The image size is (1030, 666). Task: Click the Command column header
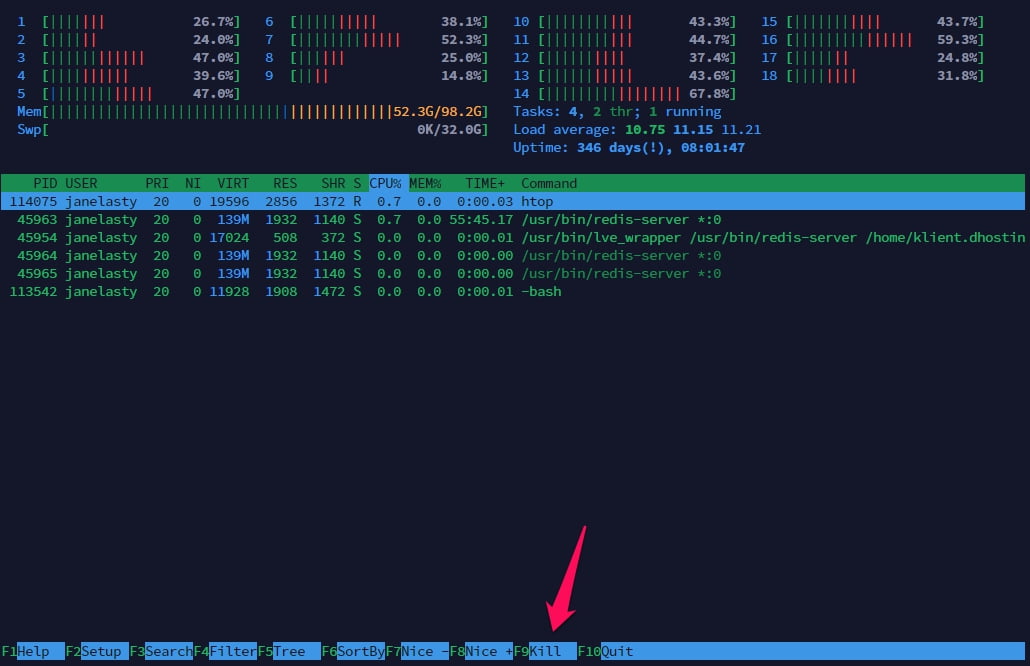click(549, 183)
